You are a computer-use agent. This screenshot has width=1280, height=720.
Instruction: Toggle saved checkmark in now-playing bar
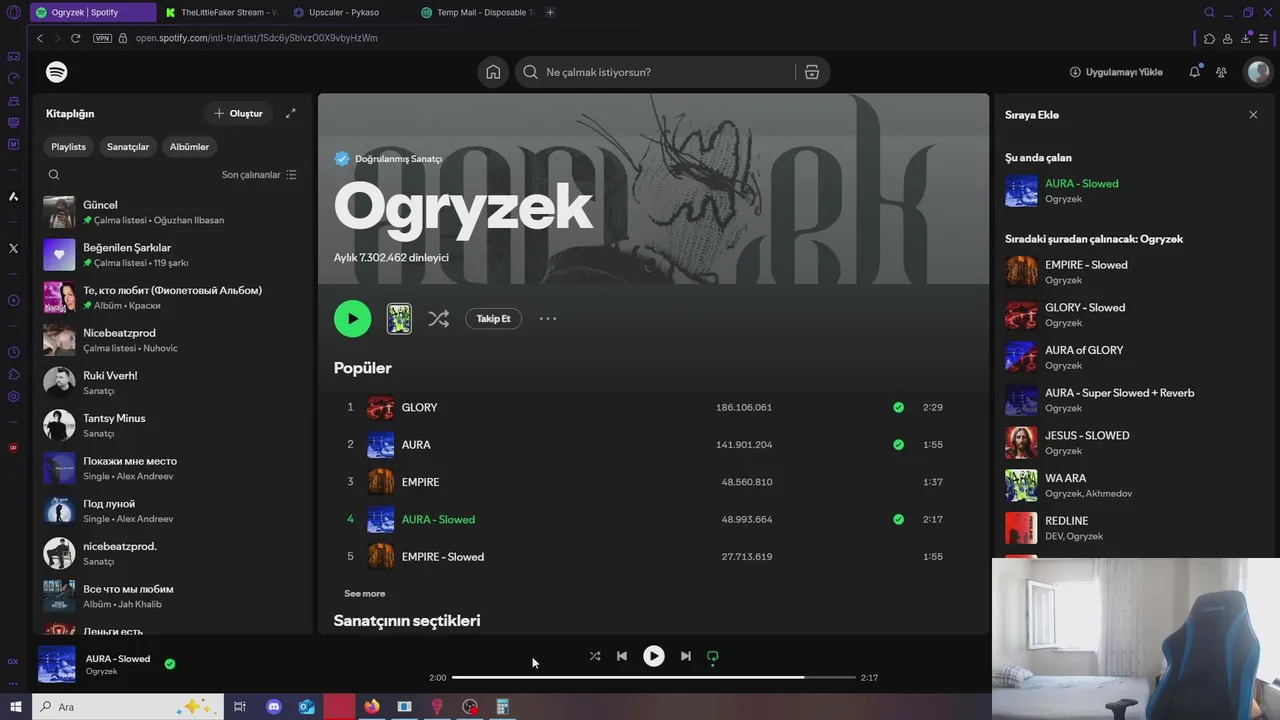[170, 664]
